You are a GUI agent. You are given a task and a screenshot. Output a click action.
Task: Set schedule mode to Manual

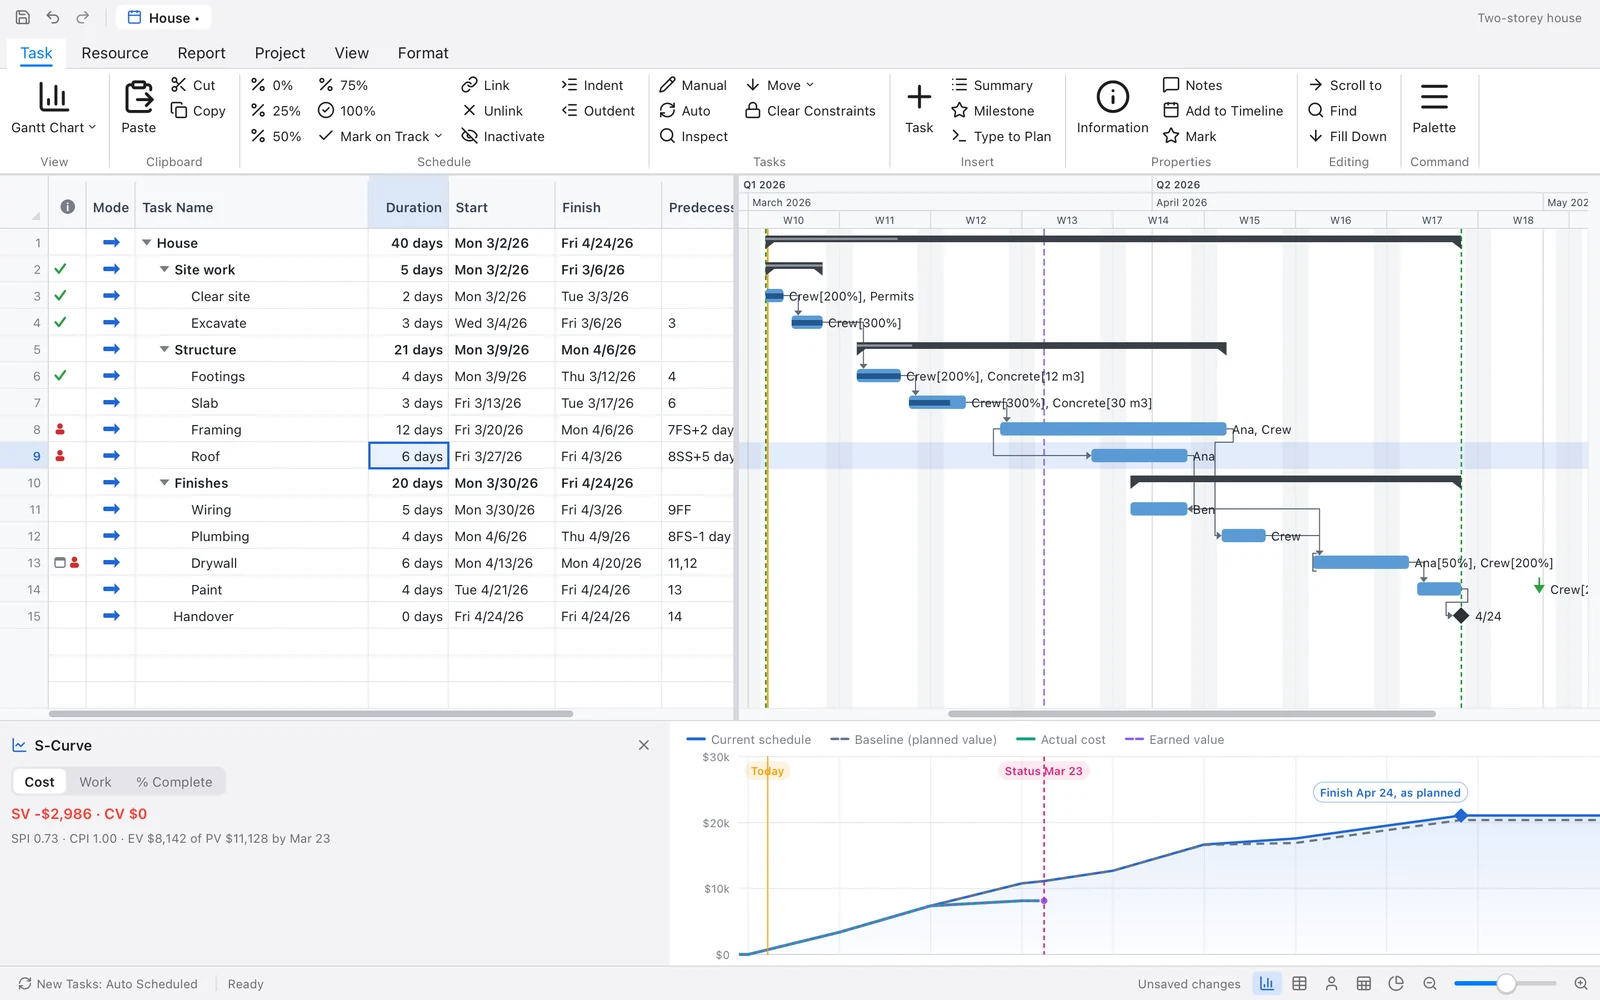pos(692,85)
